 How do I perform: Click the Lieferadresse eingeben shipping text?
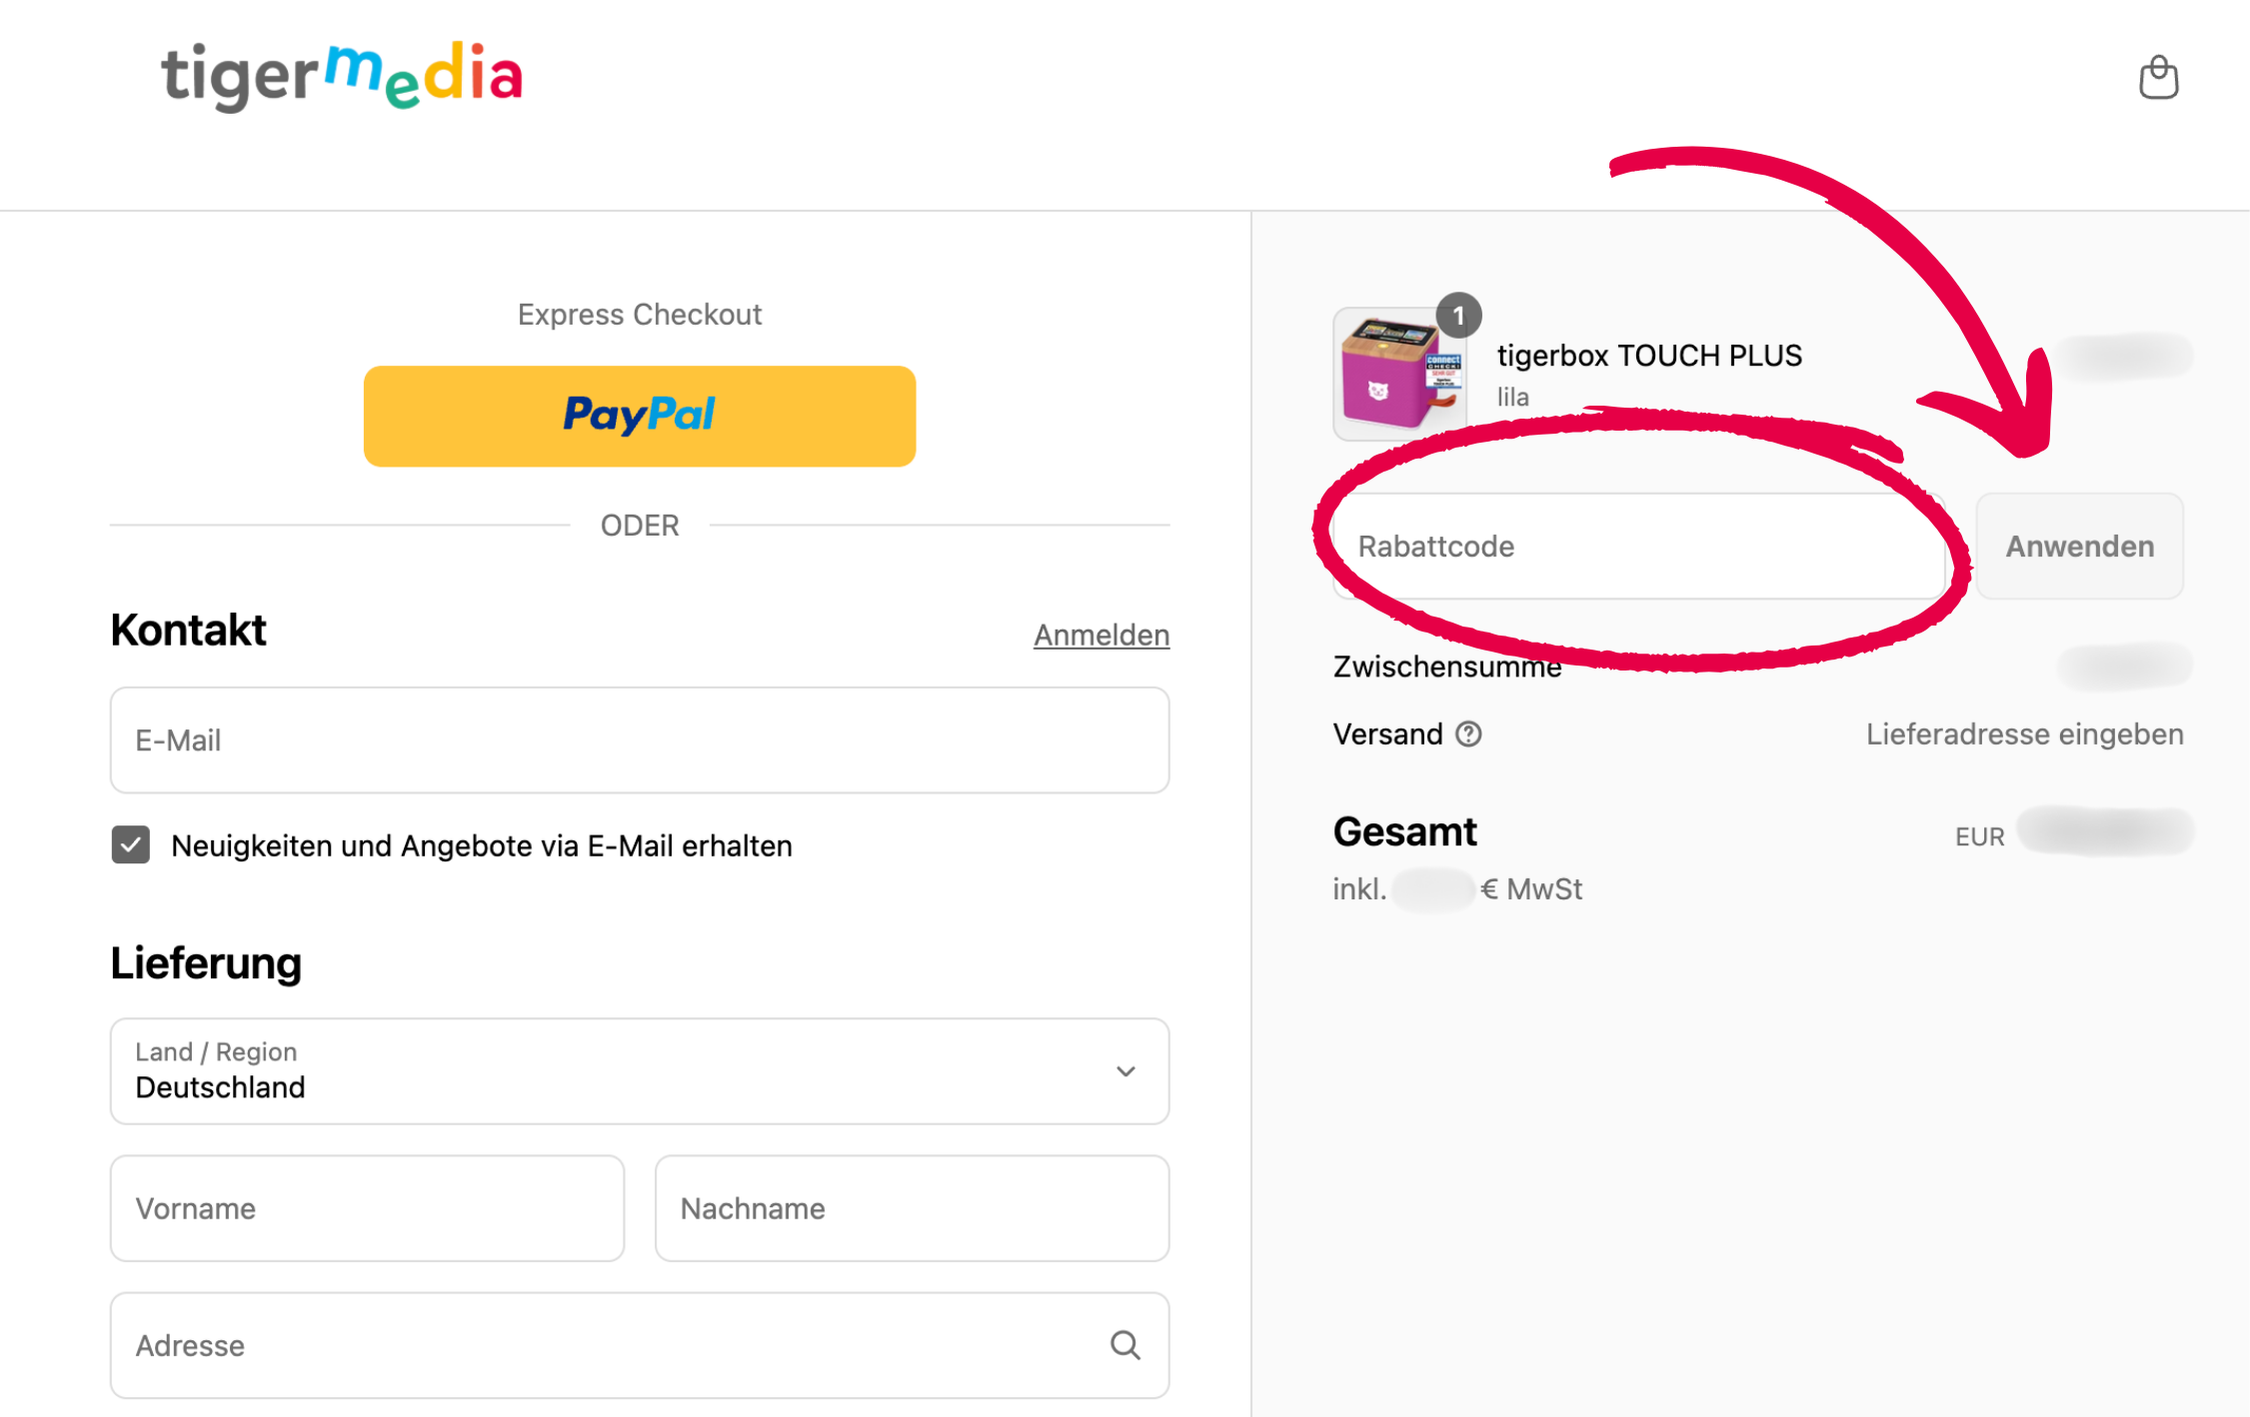(x=2024, y=734)
